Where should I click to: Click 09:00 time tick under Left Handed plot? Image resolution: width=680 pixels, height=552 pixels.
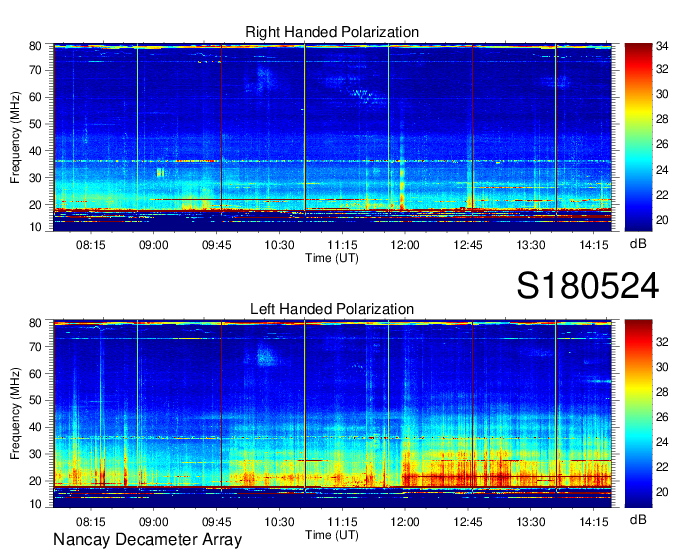154,522
